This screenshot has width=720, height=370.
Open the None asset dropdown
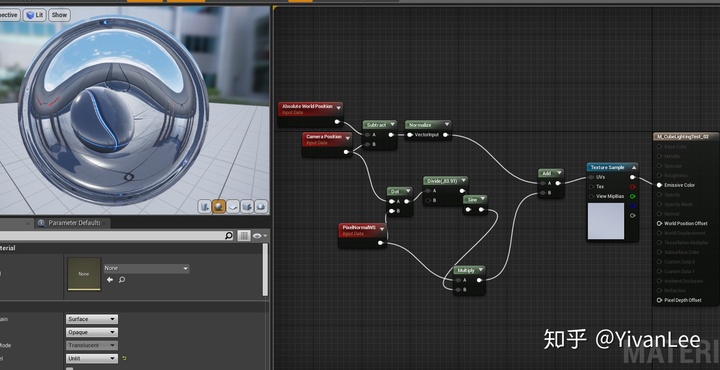point(146,268)
